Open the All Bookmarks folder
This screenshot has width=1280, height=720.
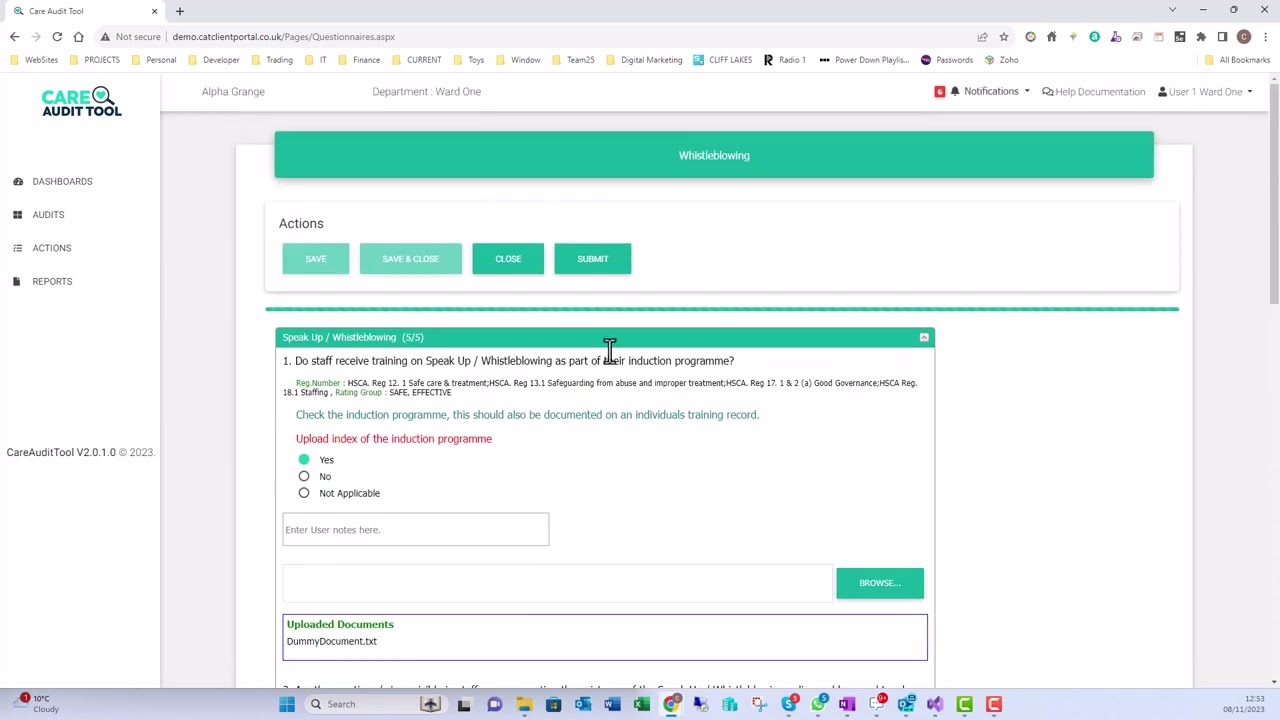pos(1237,60)
